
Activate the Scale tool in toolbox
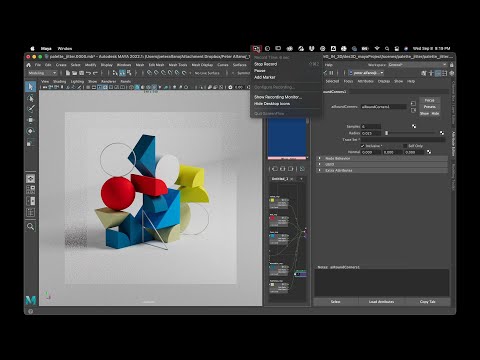point(30,143)
